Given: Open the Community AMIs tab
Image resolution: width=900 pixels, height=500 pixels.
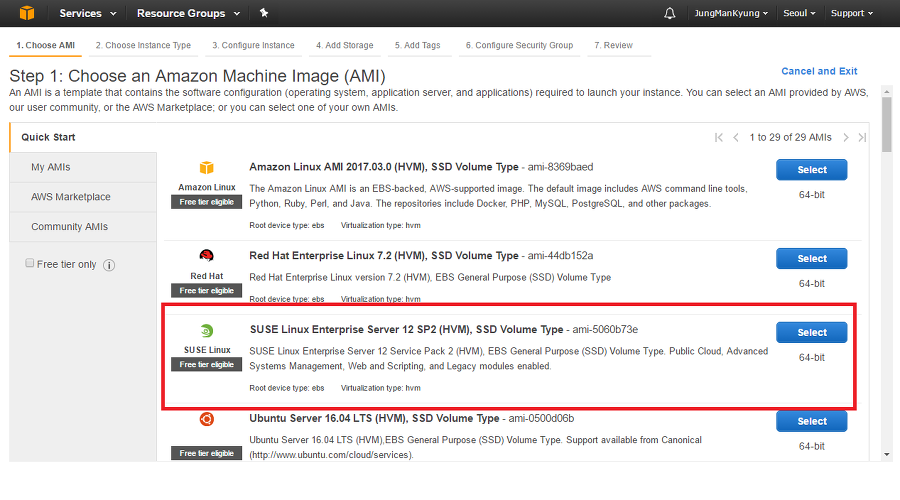Looking at the screenshot, I should pyautogui.click(x=69, y=227).
